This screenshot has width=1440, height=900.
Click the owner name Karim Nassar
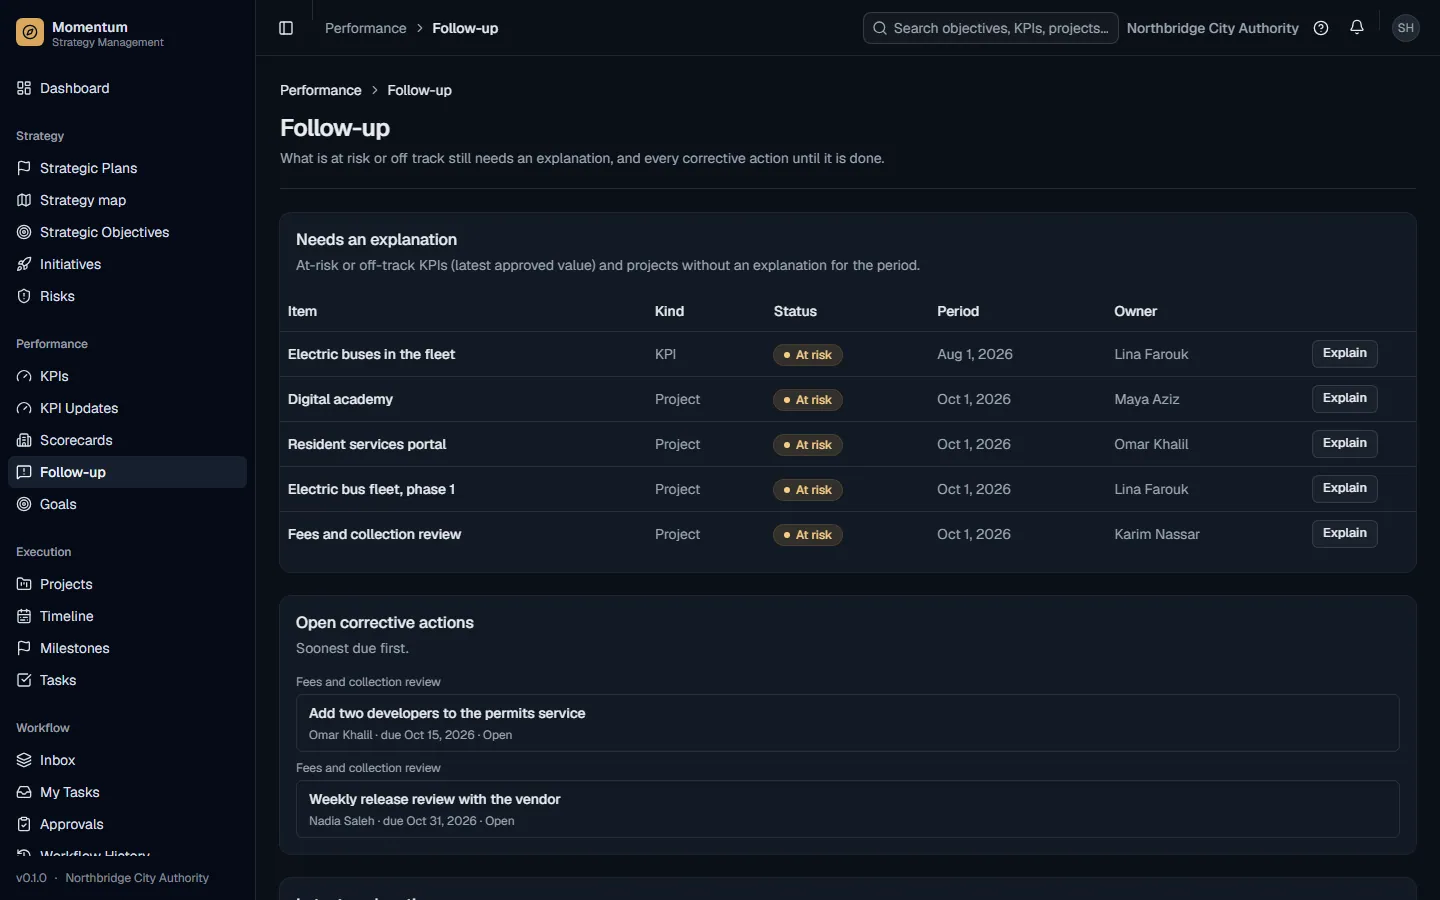(1157, 534)
